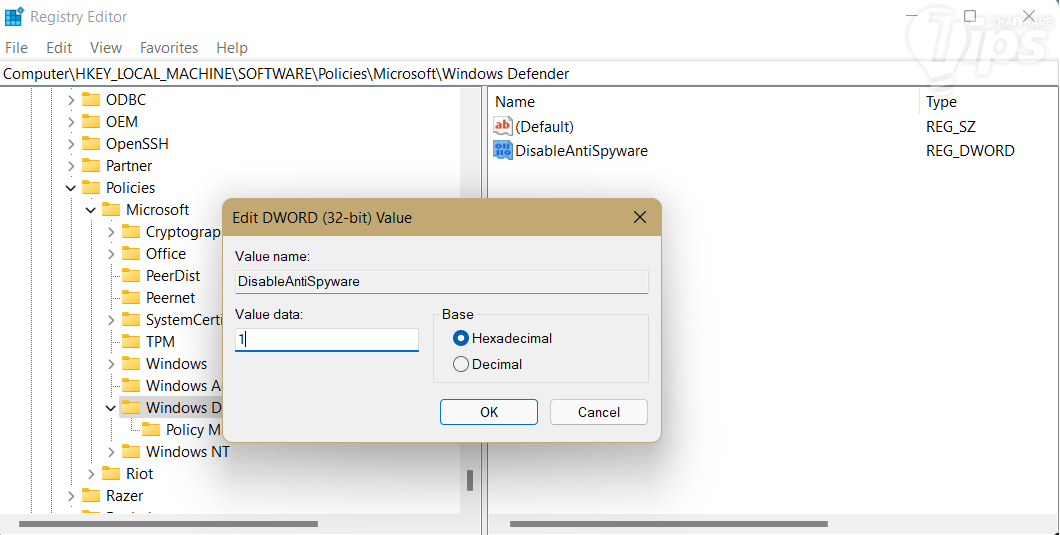Cancel the Edit DWORD dialog
This screenshot has width=1060, height=535.
point(598,412)
